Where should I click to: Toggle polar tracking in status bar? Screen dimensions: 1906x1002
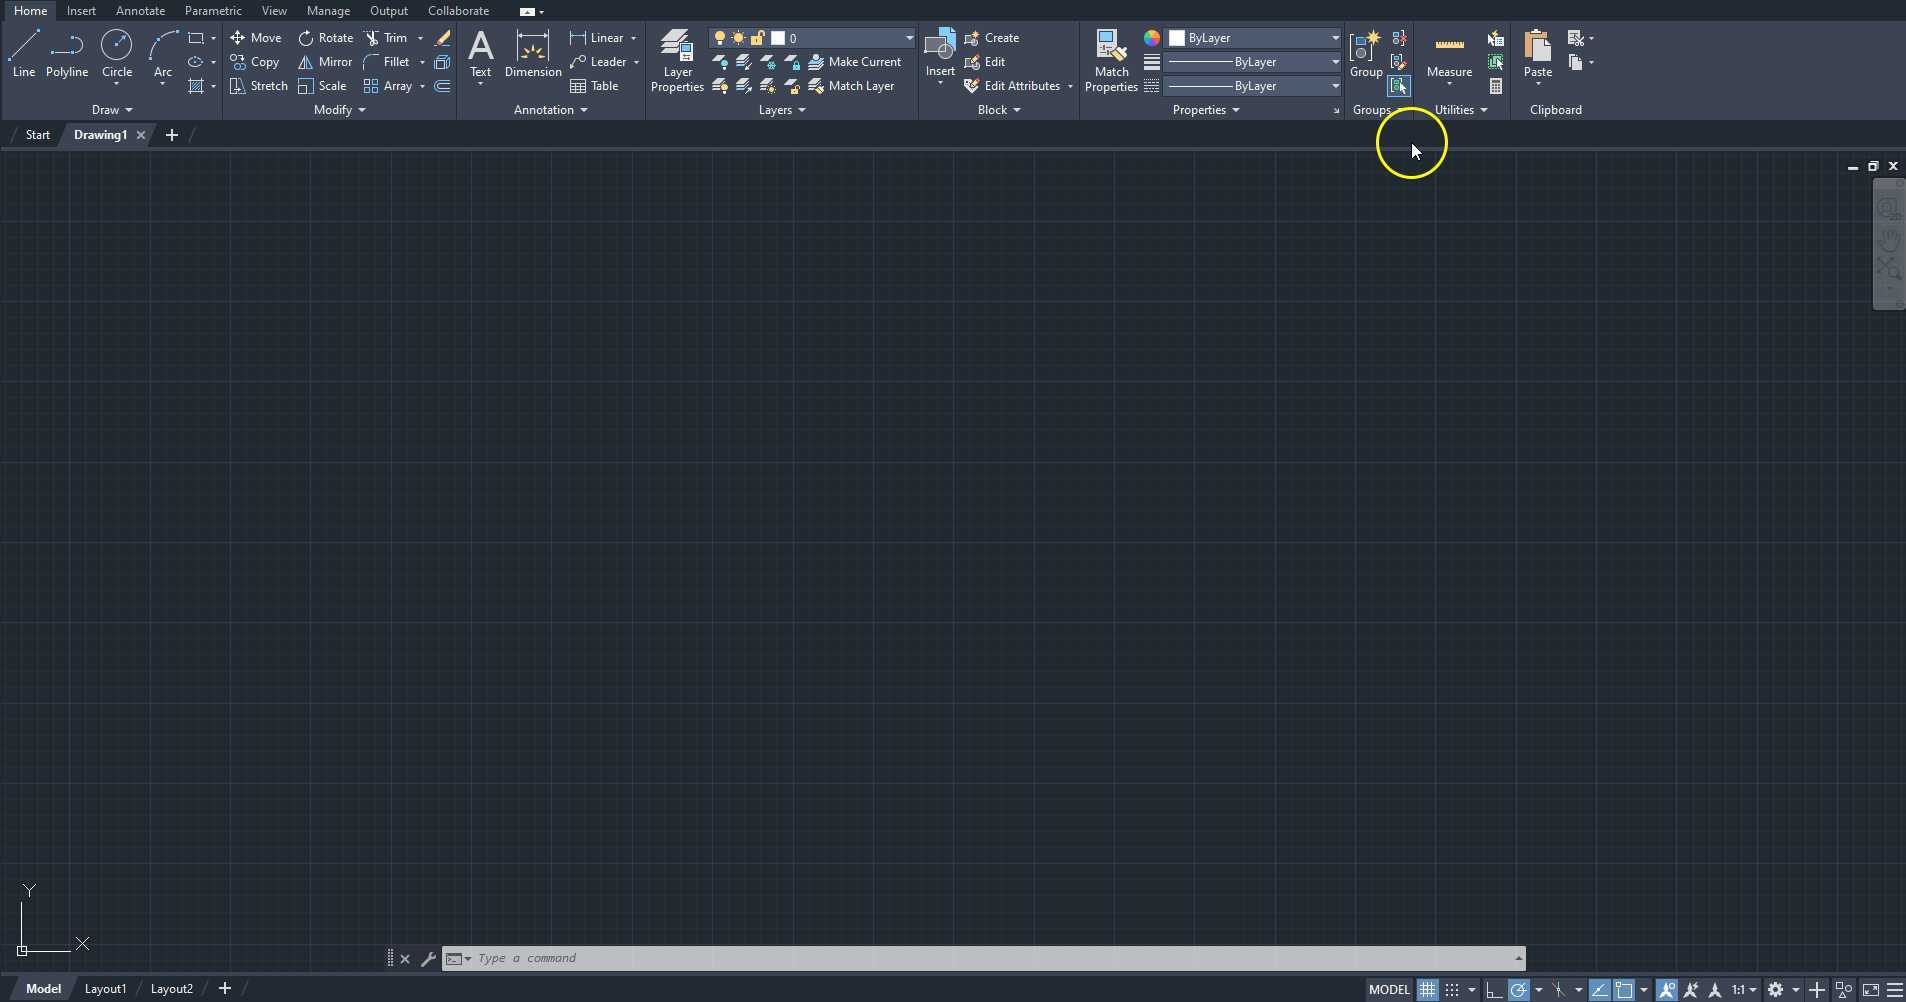click(x=1518, y=990)
